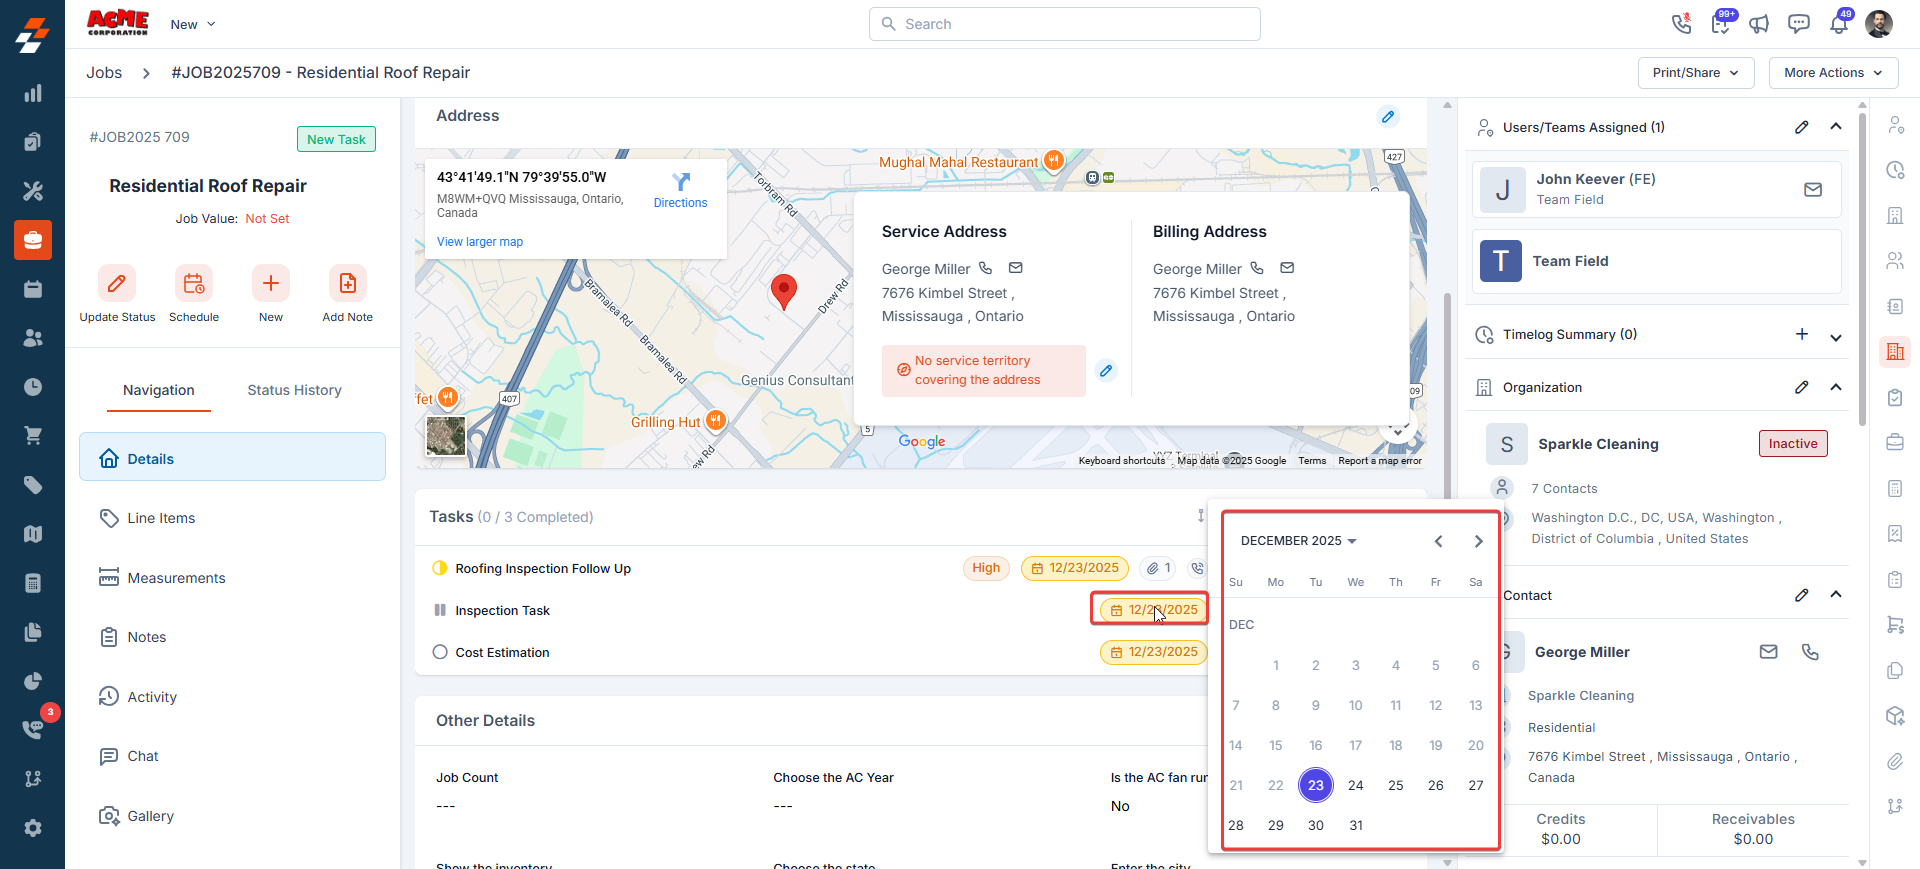The width and height of the screenshot is (1920, 869).
Task: Open Cost Estimation 12/23/2025 due date
Action: coord(1154,652)
